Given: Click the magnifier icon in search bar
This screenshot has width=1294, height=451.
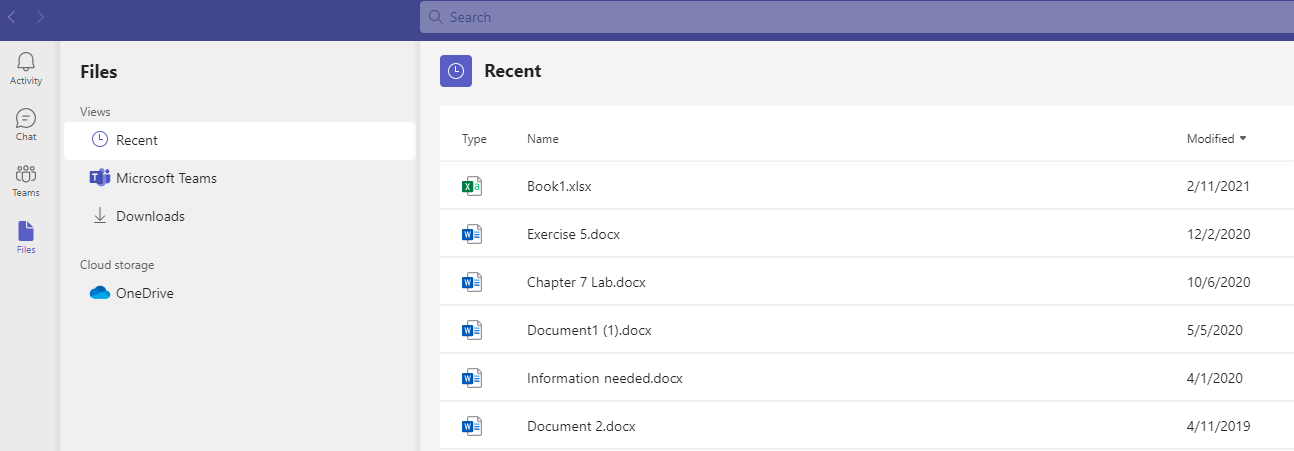Looking at the screenshot, I should tap(435, 17).
